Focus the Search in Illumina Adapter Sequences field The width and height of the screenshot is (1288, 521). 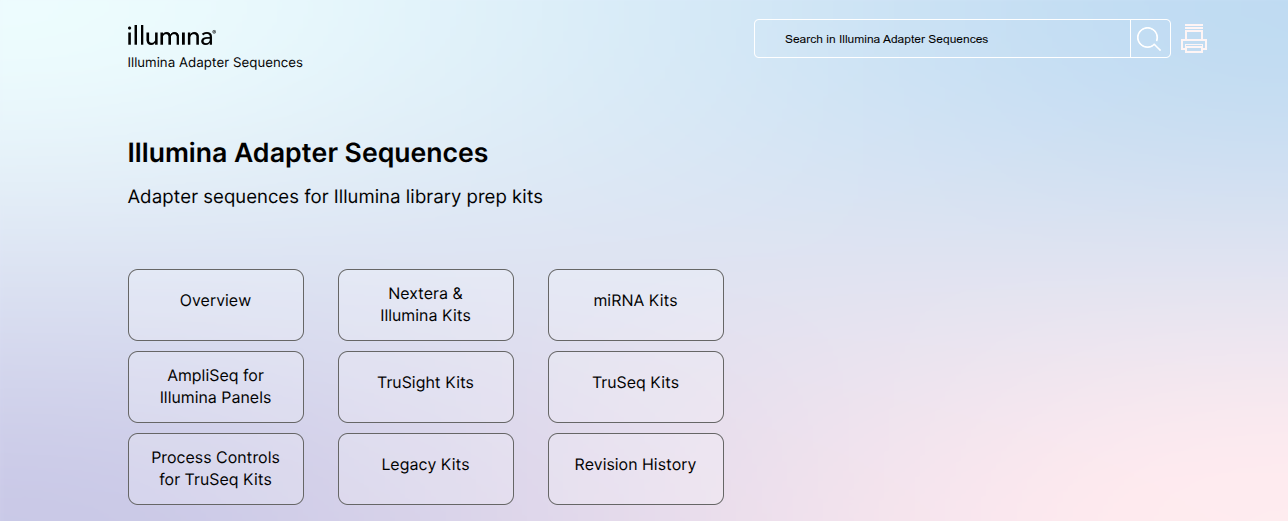coord(941,39)
